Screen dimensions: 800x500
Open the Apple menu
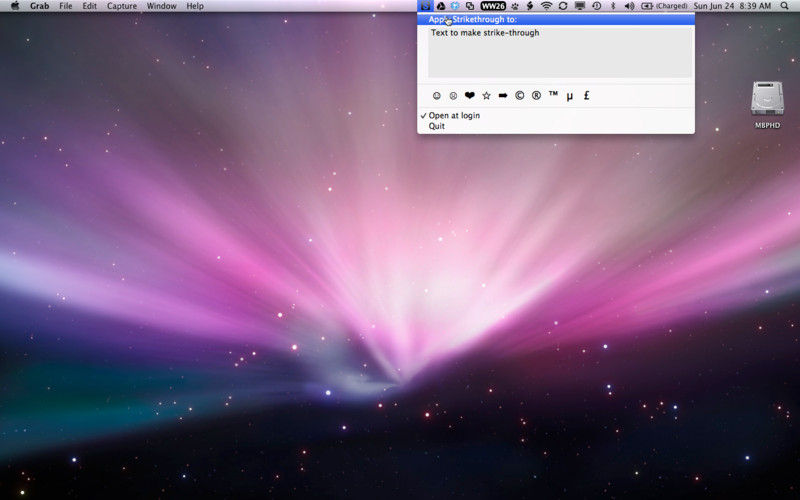[15, 6]
